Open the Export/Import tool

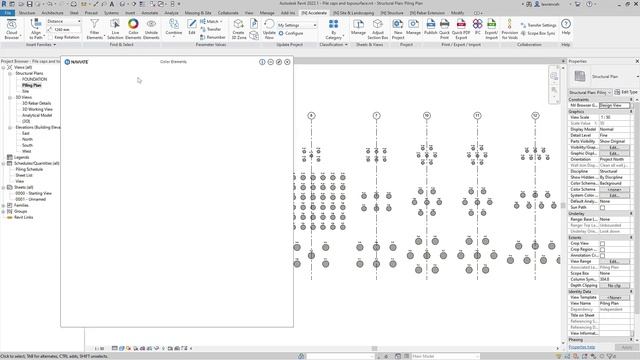click(x=491, y=29)
